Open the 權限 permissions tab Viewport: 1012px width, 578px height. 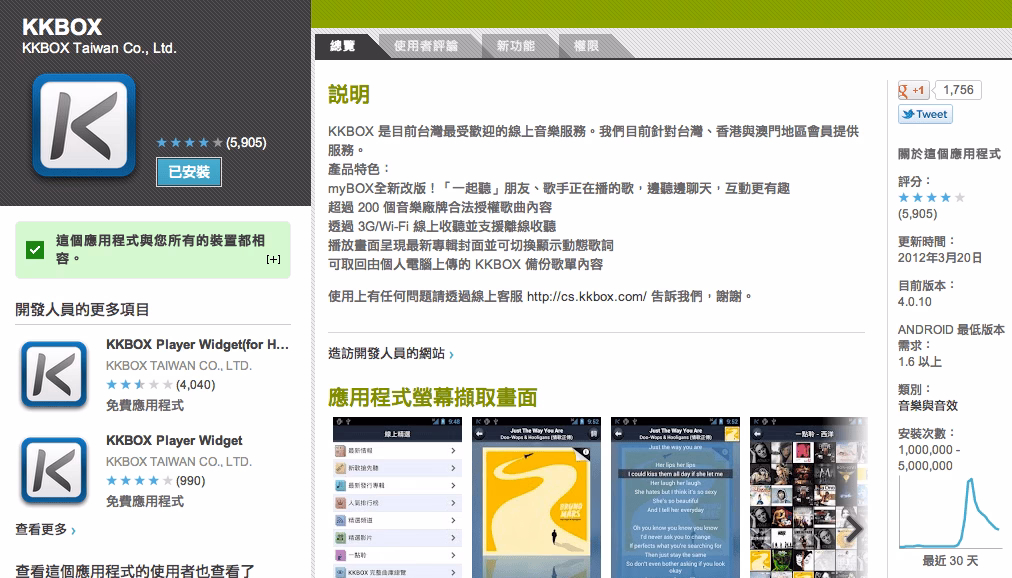point(587,46)
